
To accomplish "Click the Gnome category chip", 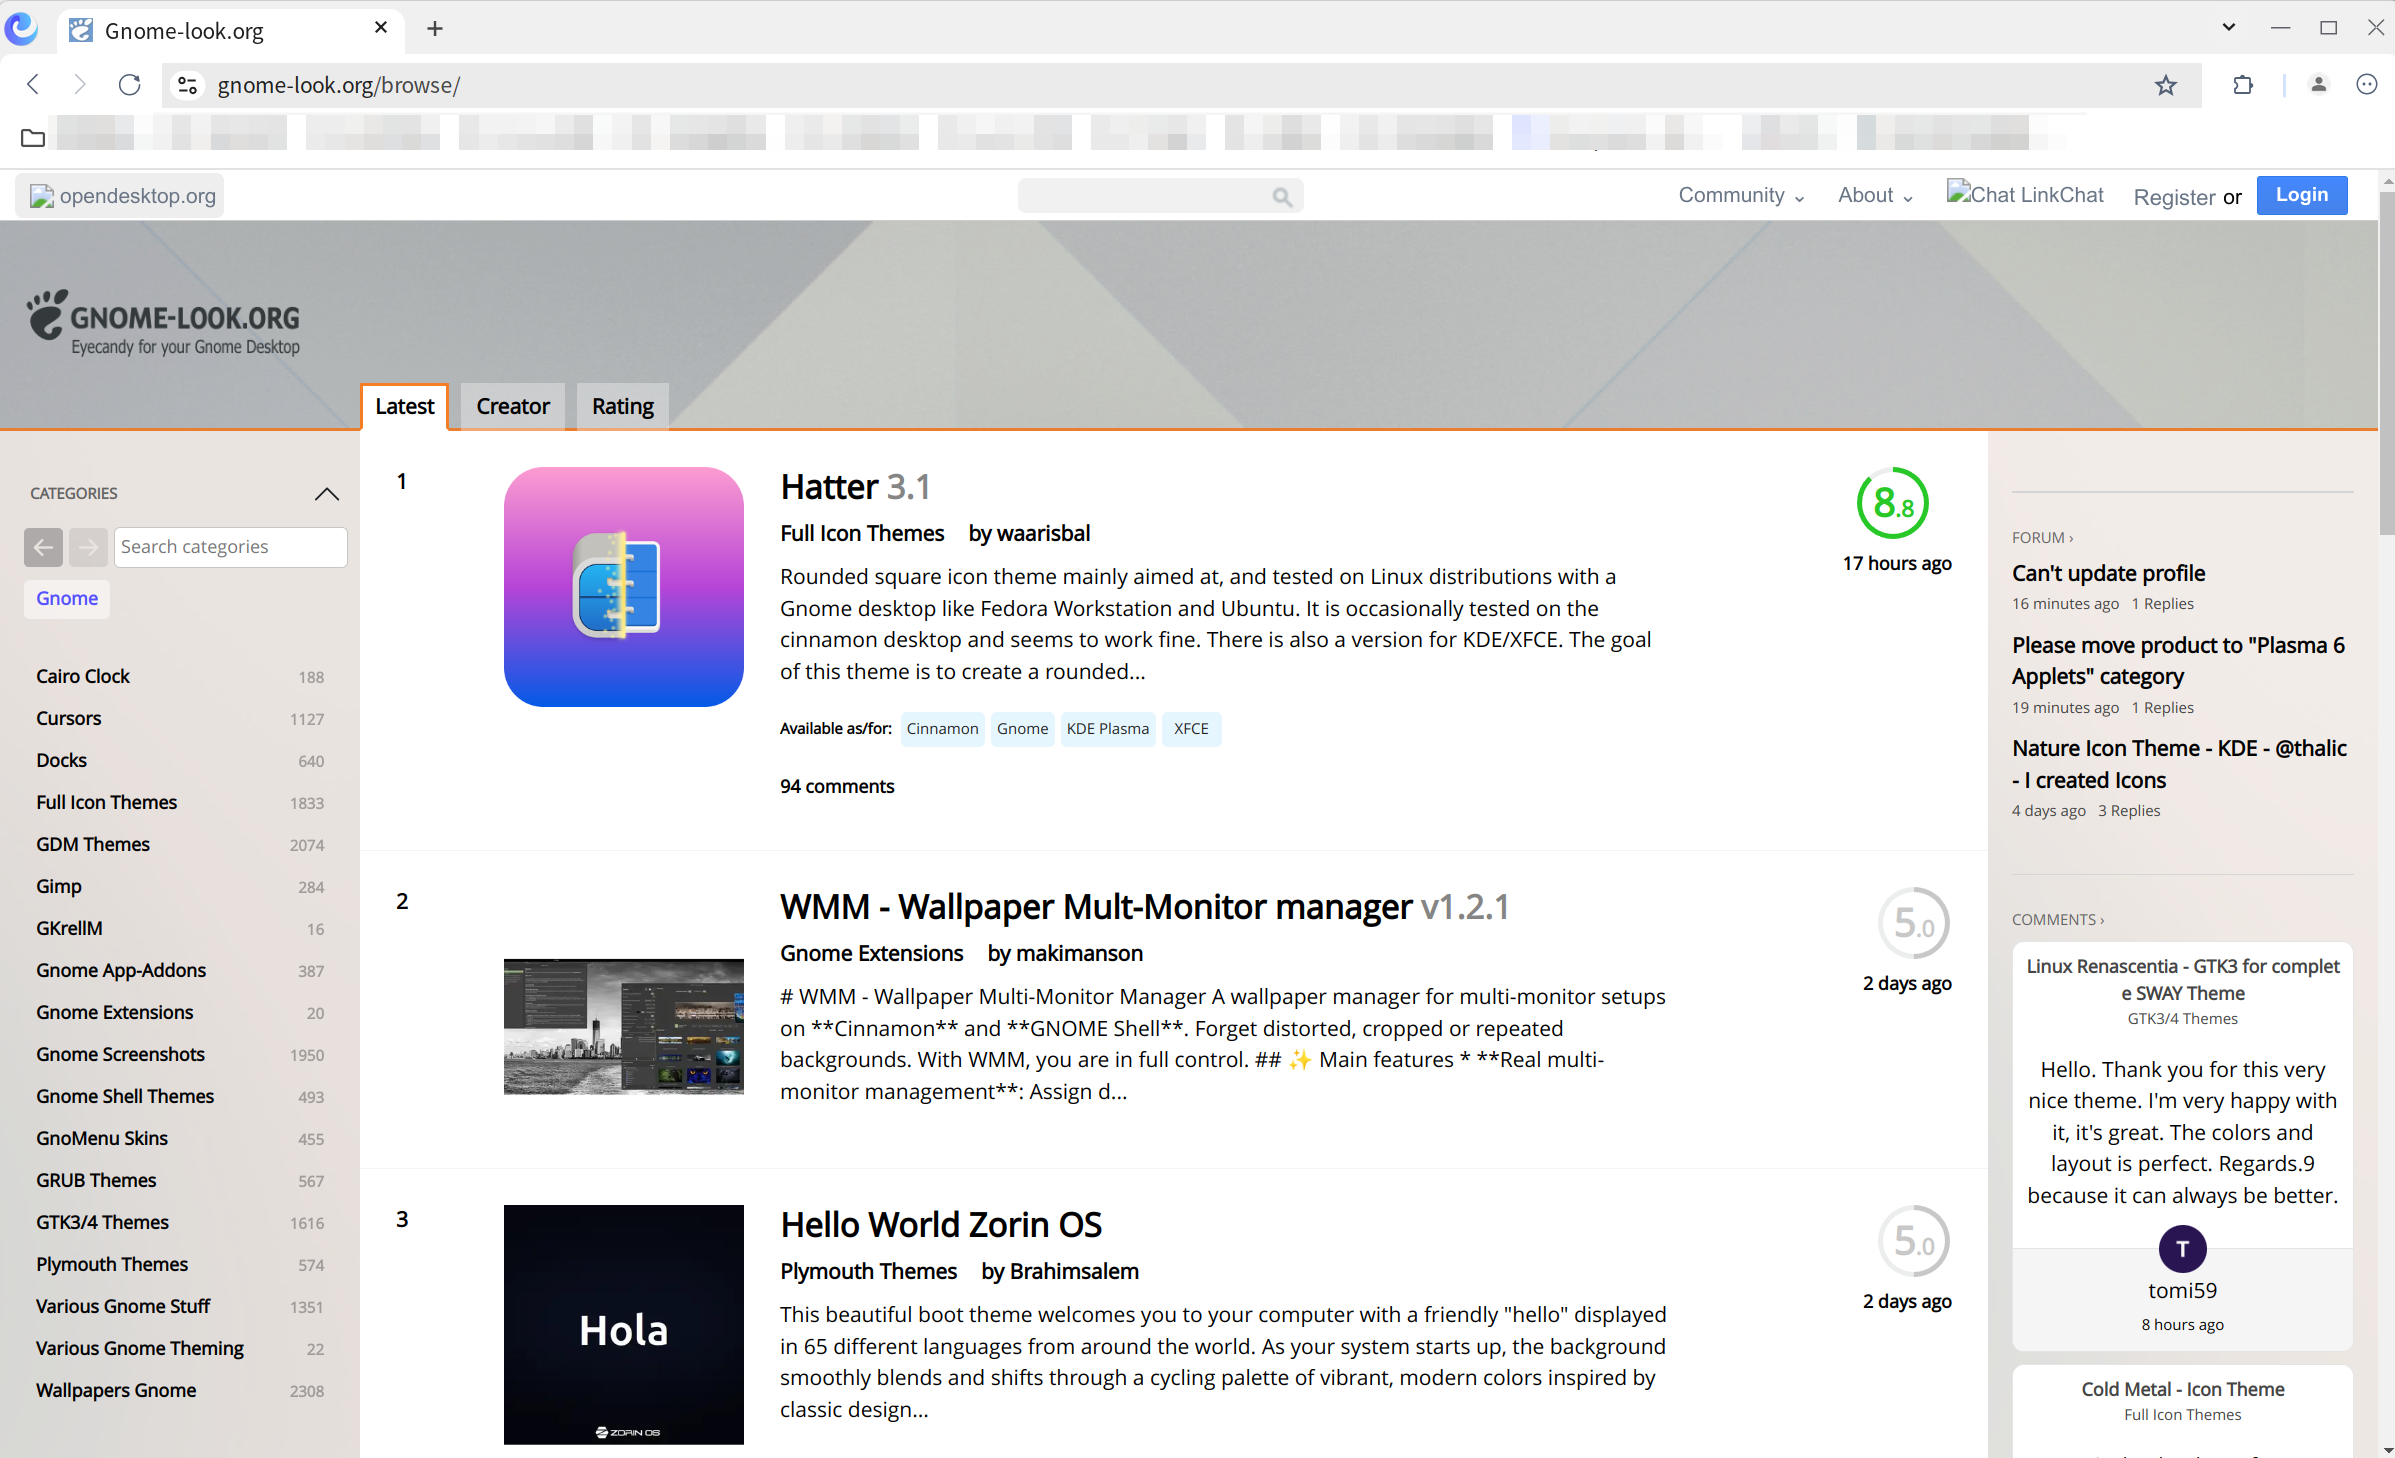I will 67,598.
